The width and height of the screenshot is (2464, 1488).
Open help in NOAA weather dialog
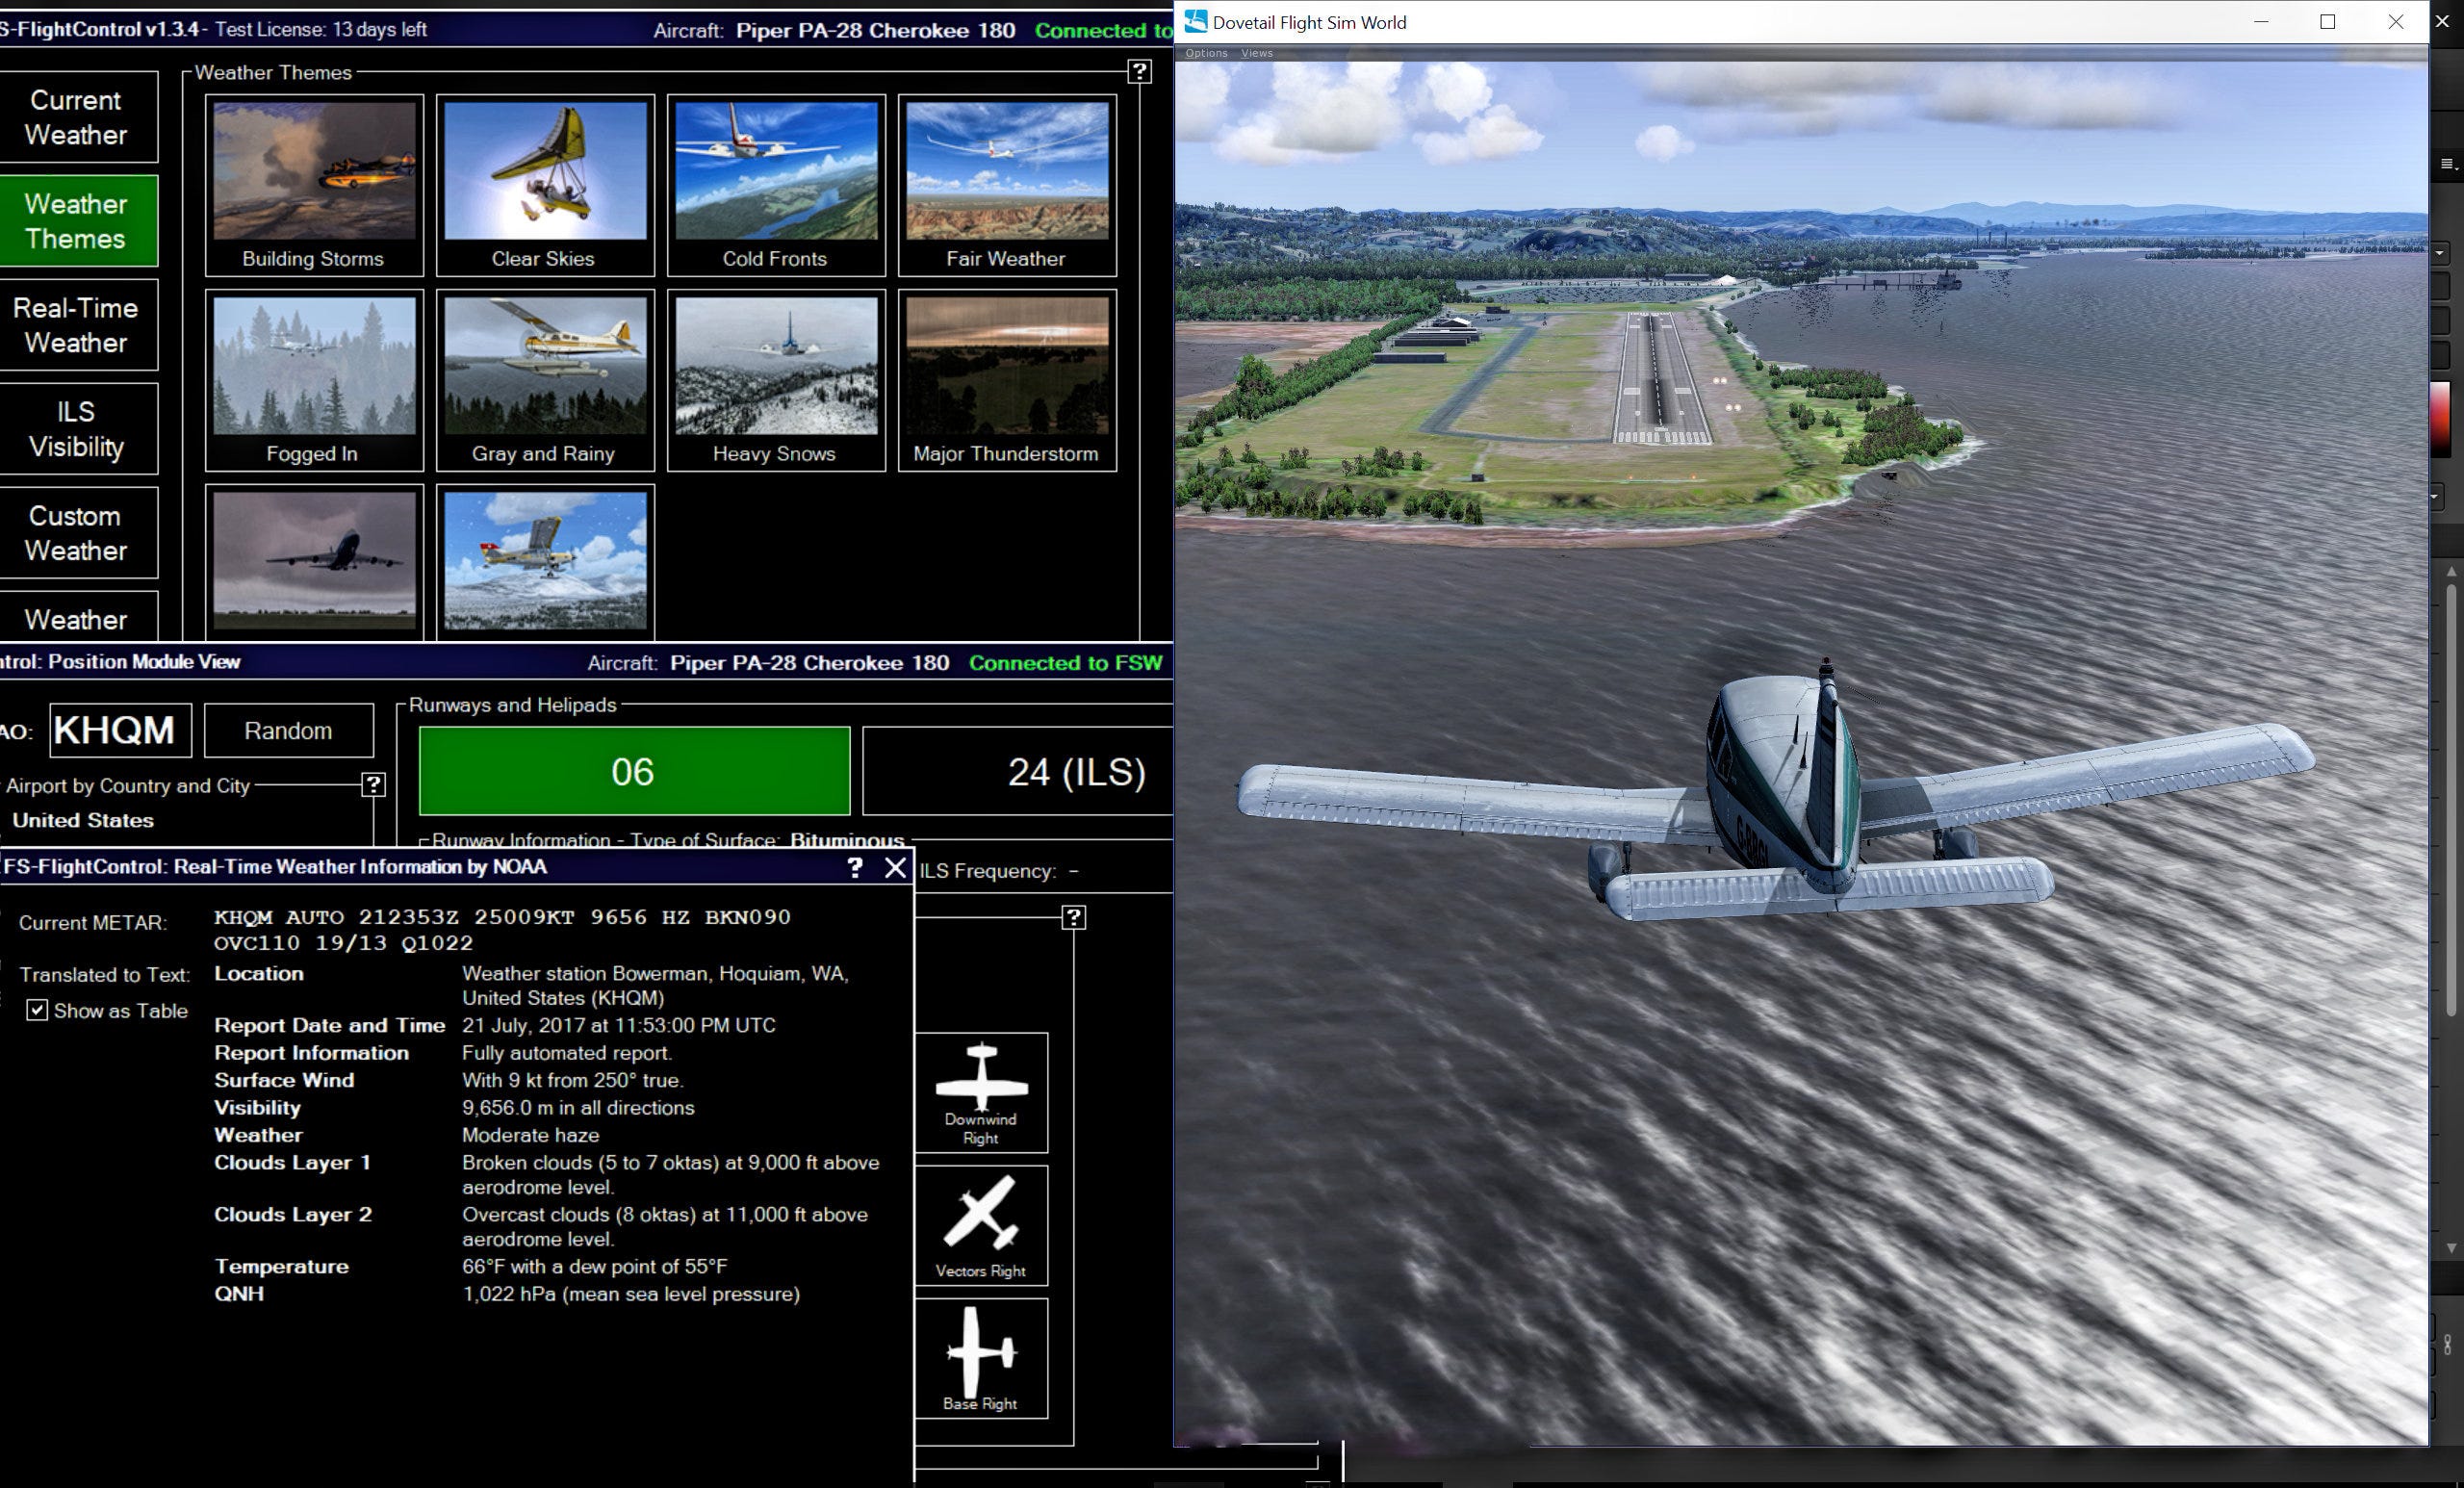(855, 867)
